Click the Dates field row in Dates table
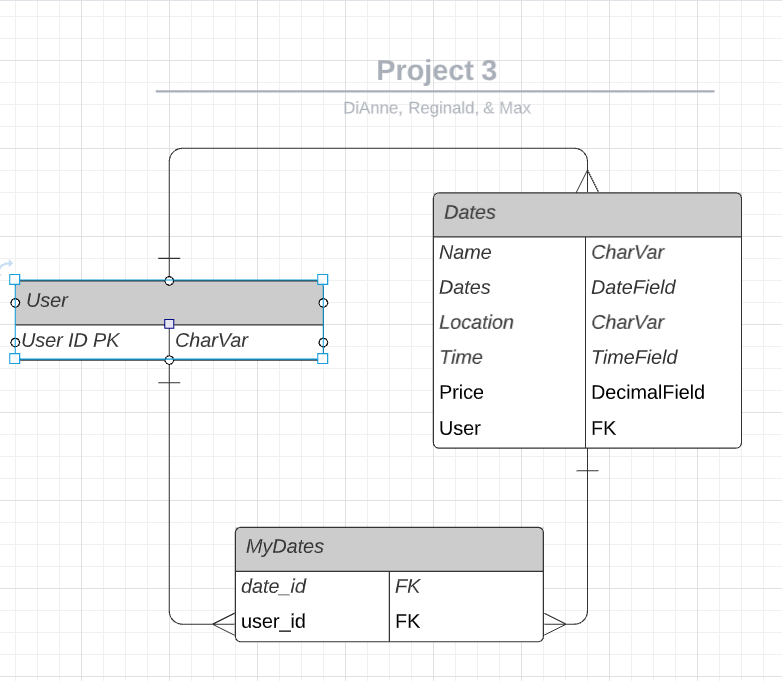The image size is (782, 681). click(x=510, y=287)
